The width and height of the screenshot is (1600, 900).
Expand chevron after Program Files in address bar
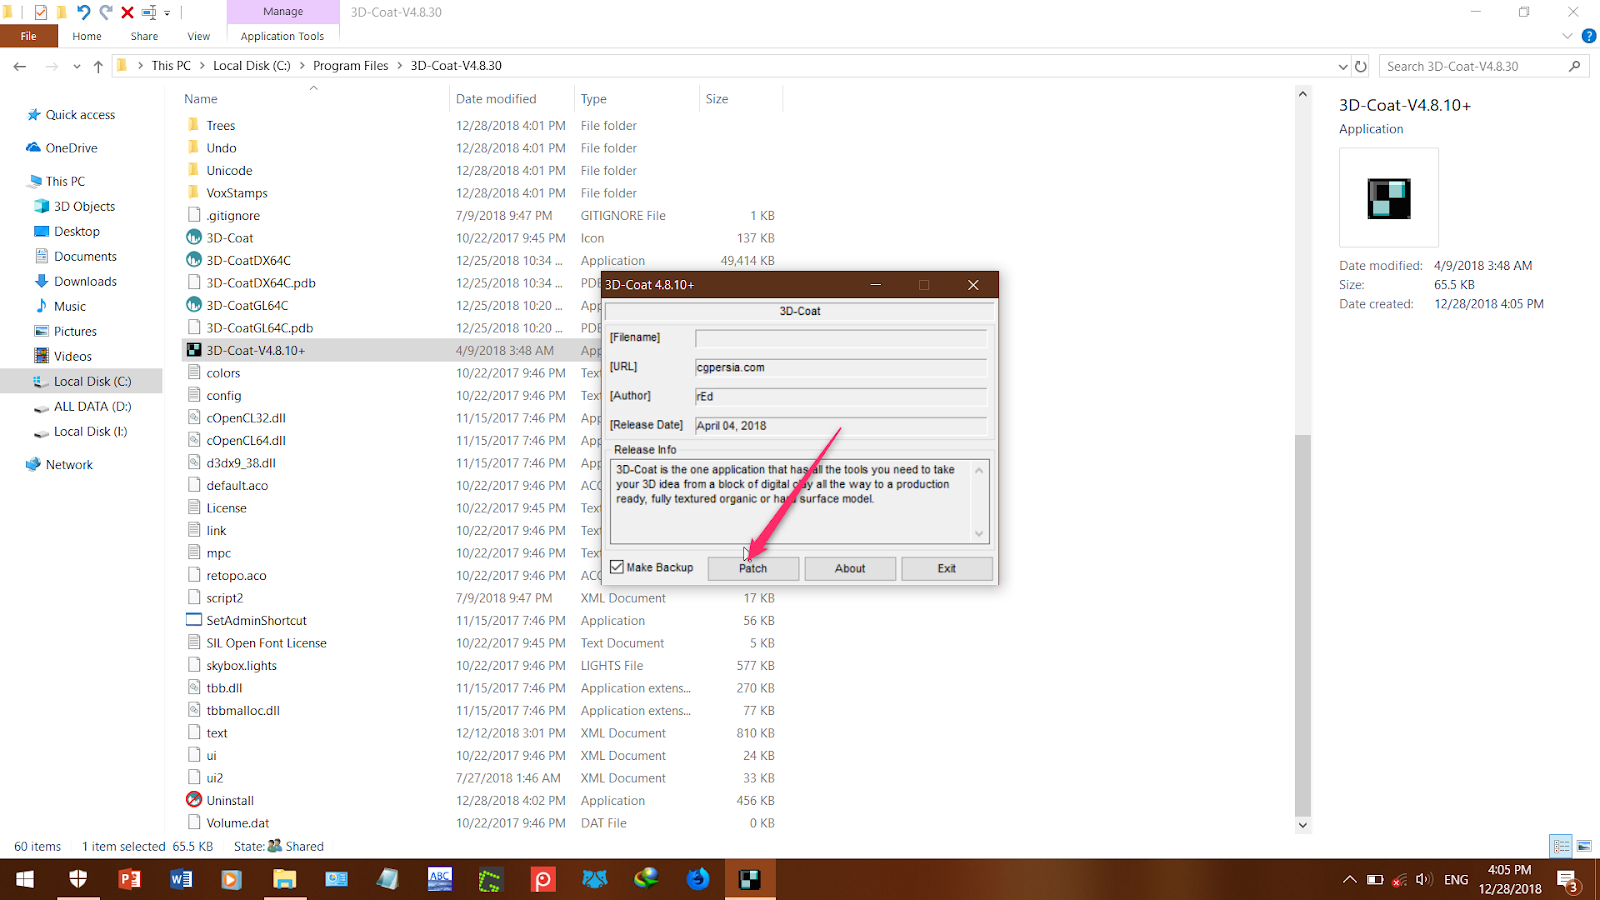click(399, 66)
